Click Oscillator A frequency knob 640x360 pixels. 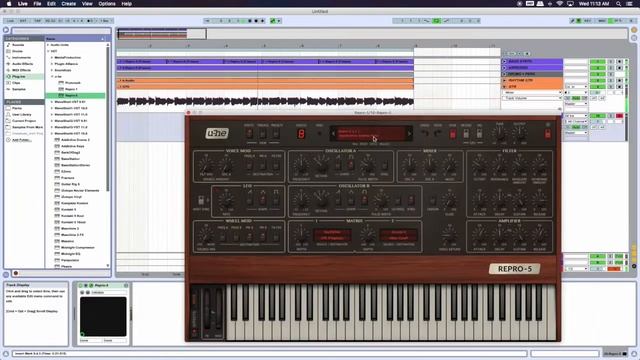[x=301, y=166]
